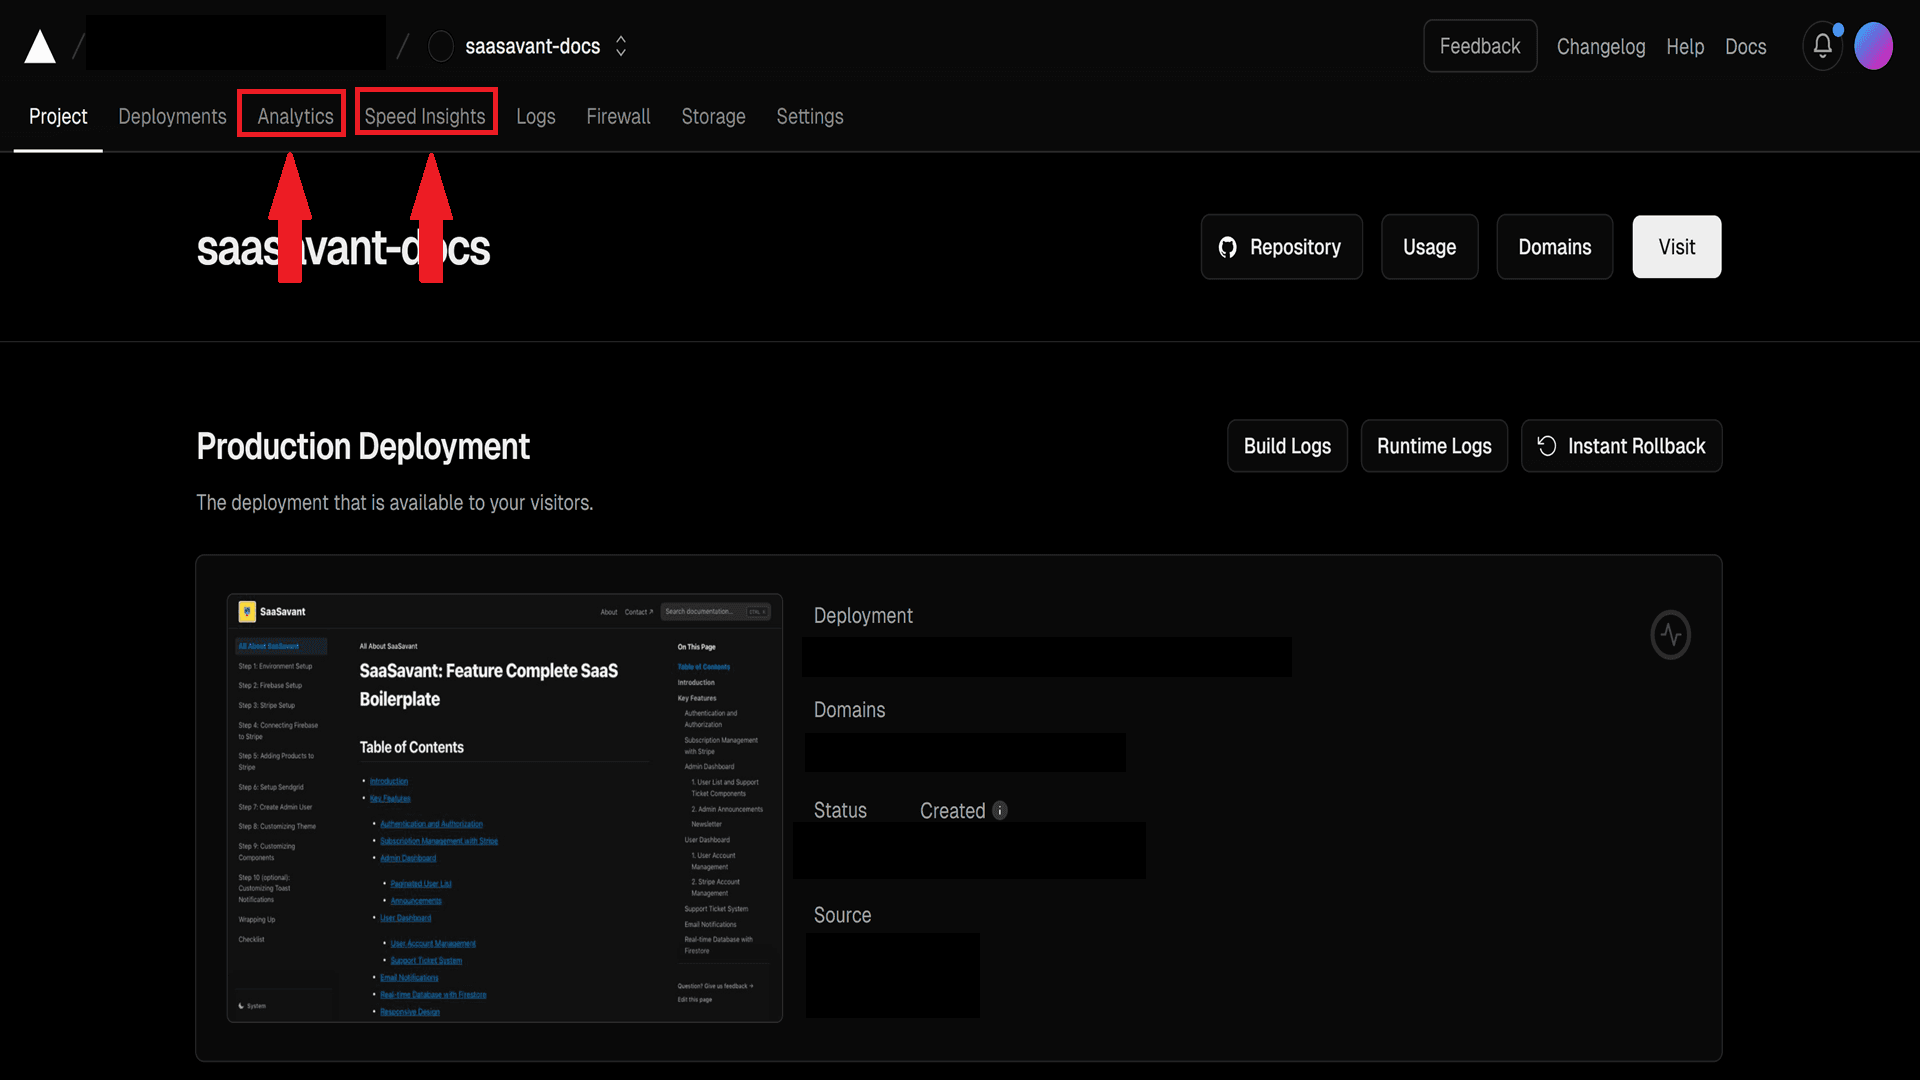The image size is (1920, 1080).
Task: Open the Logs tab
Action: (535, 116)
